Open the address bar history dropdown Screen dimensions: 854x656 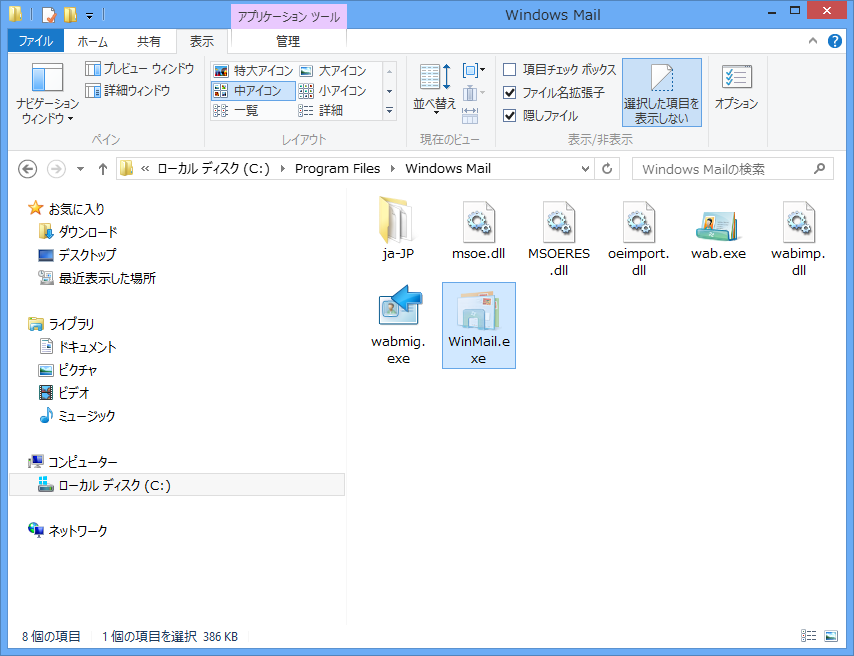click(x=585, y=169)
